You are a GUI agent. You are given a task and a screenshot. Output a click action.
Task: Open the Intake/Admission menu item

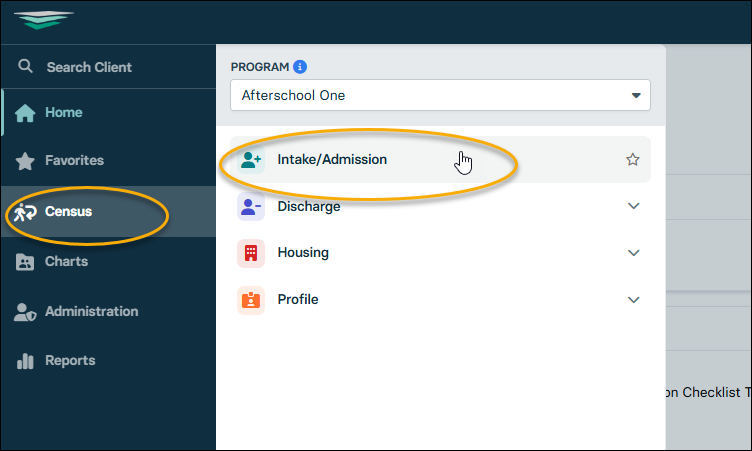point(332,159)
